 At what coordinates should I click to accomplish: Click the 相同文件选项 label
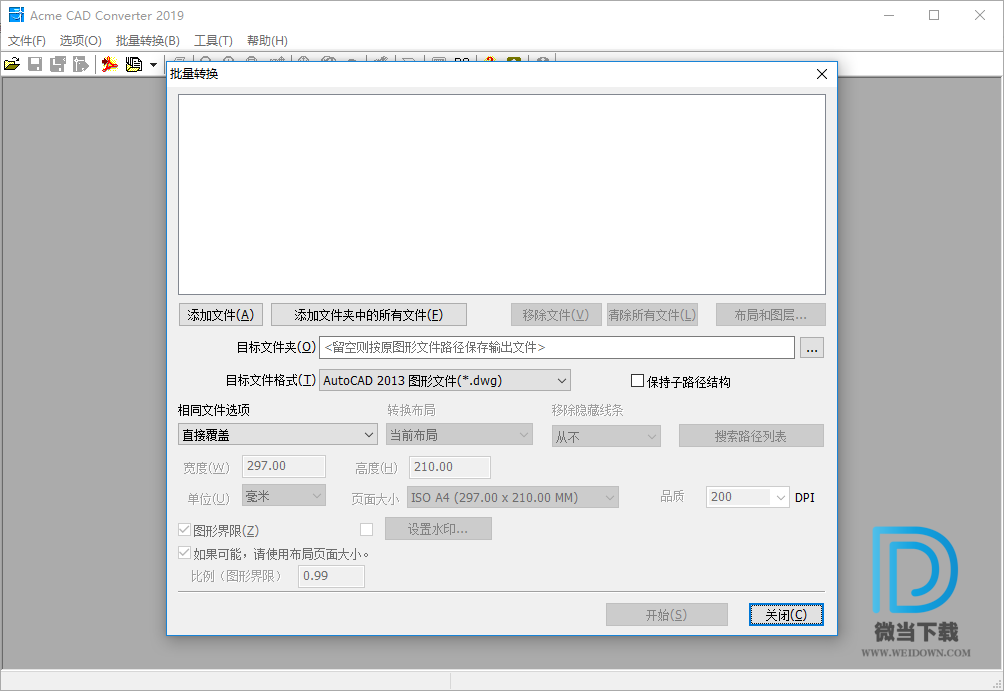214,410
